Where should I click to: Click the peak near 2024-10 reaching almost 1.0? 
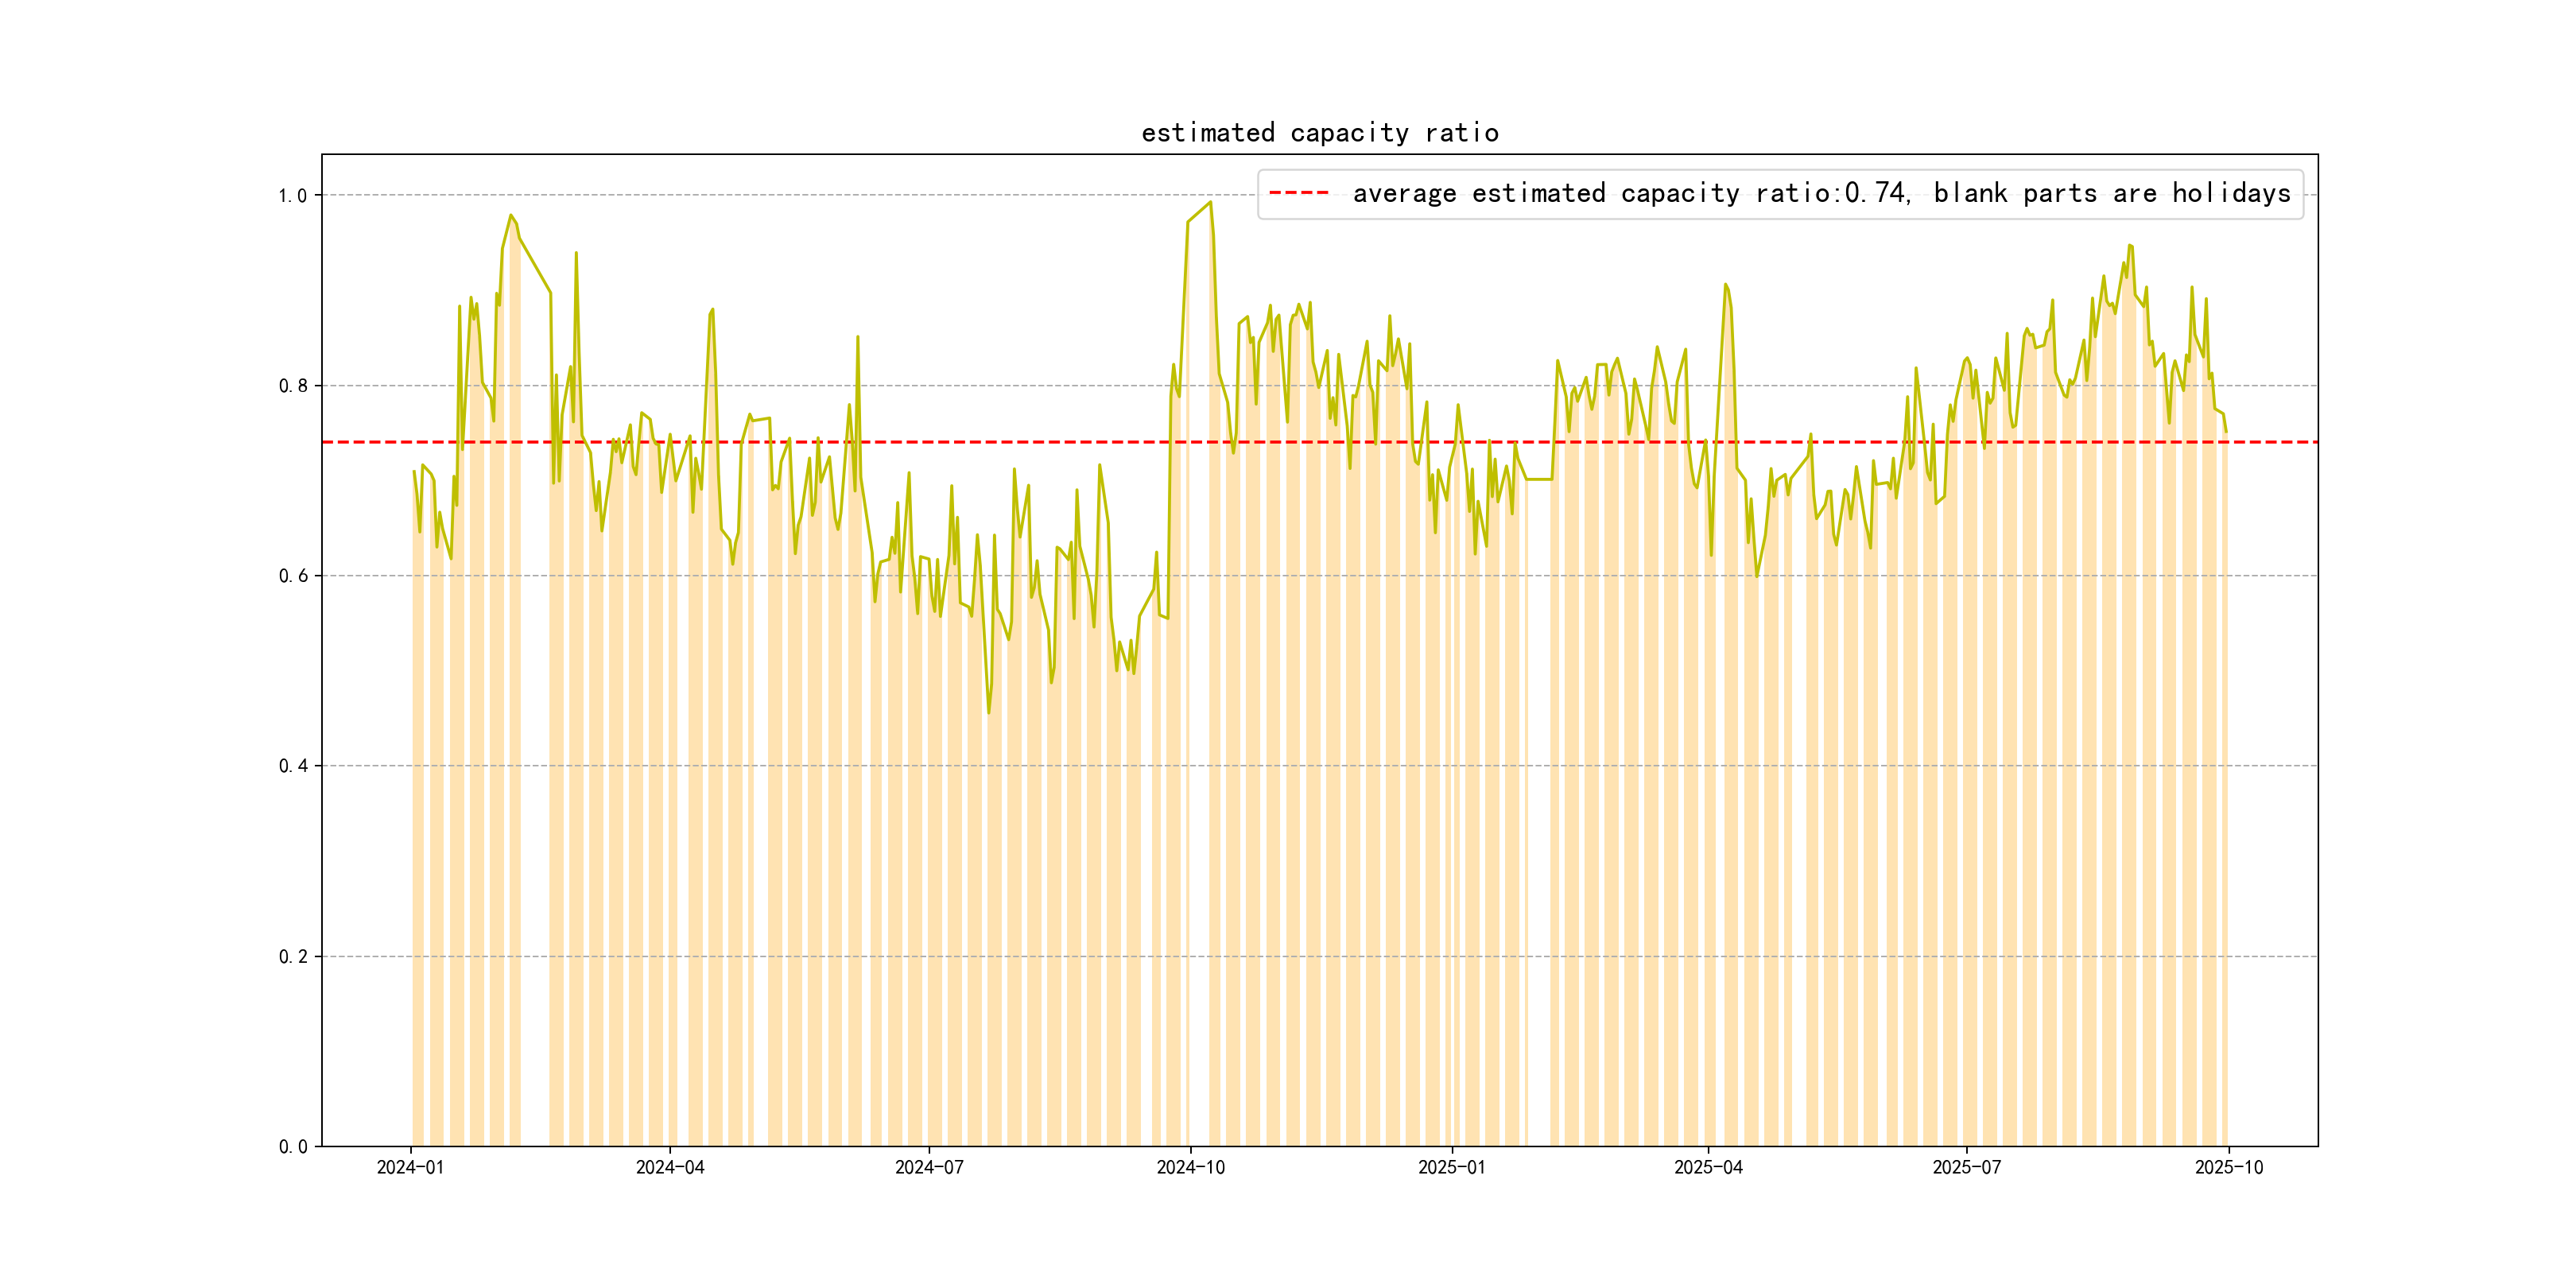1210,203
